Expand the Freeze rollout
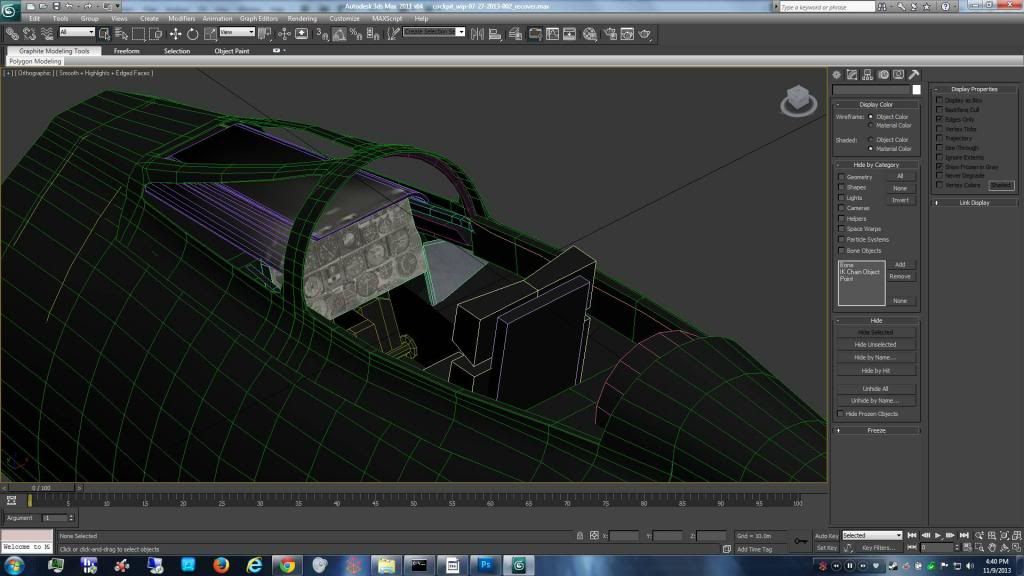The width and height of the screenshot is (1024, 576). tap(876, 430)
